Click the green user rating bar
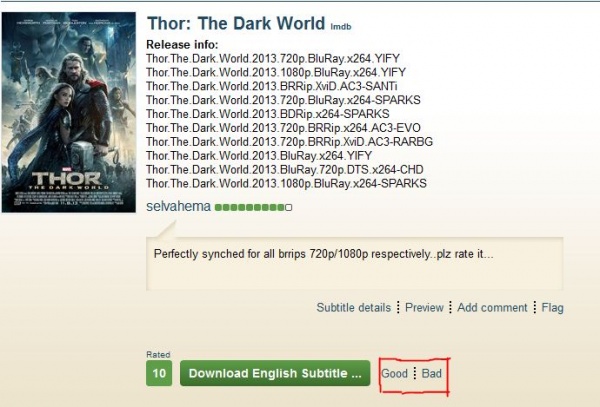 tap(253, 207)
